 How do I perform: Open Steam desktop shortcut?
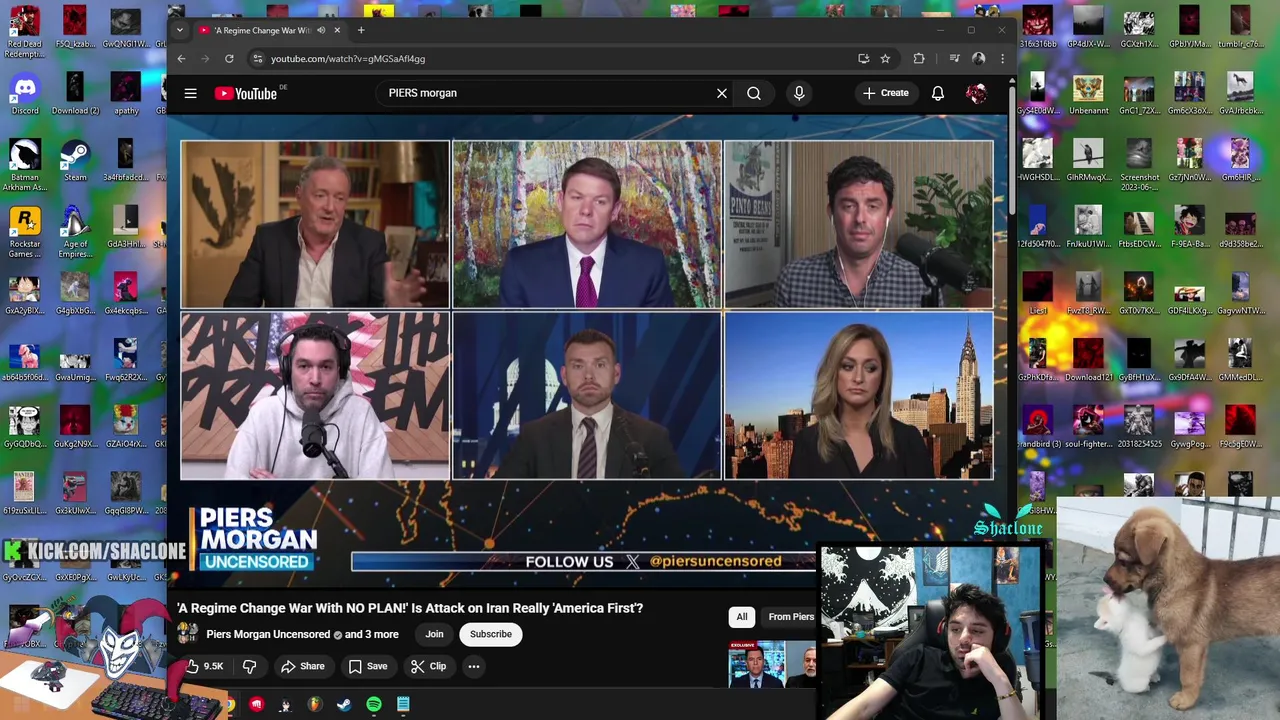[x=75, y=160]
